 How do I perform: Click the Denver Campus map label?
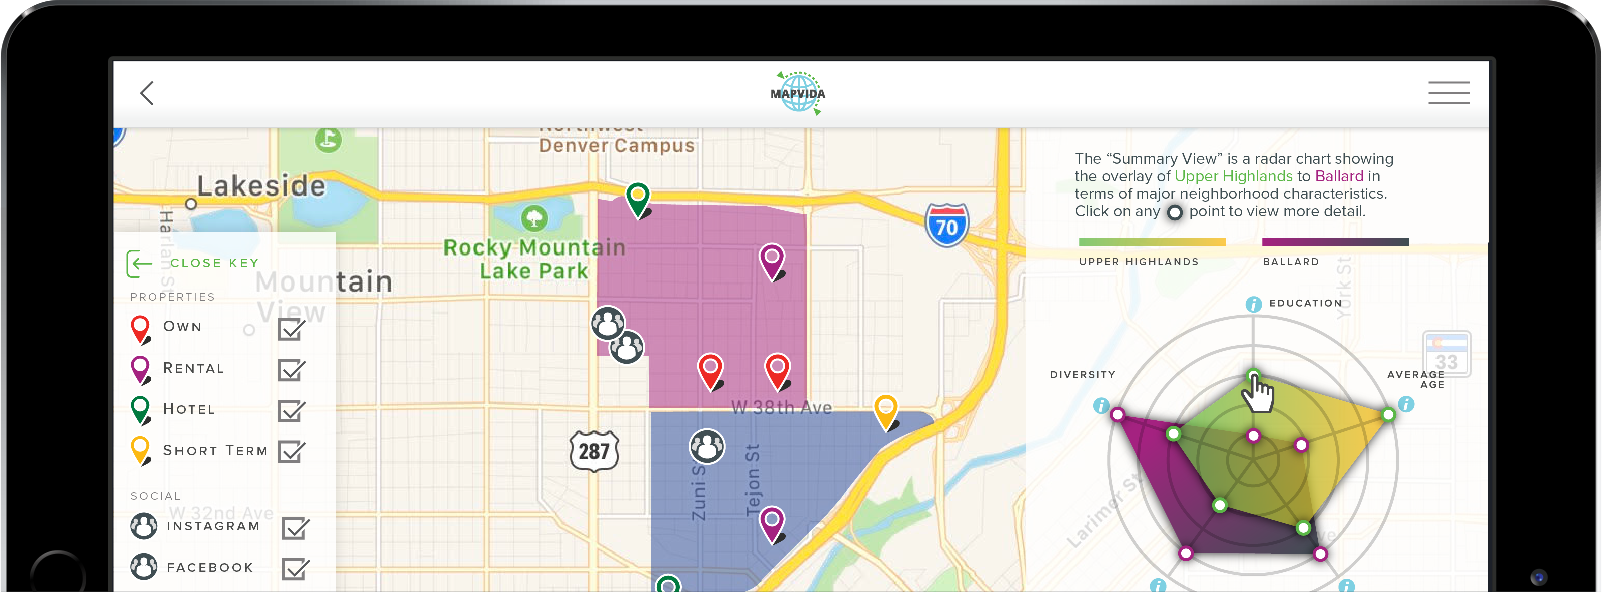tap(617, 145)
